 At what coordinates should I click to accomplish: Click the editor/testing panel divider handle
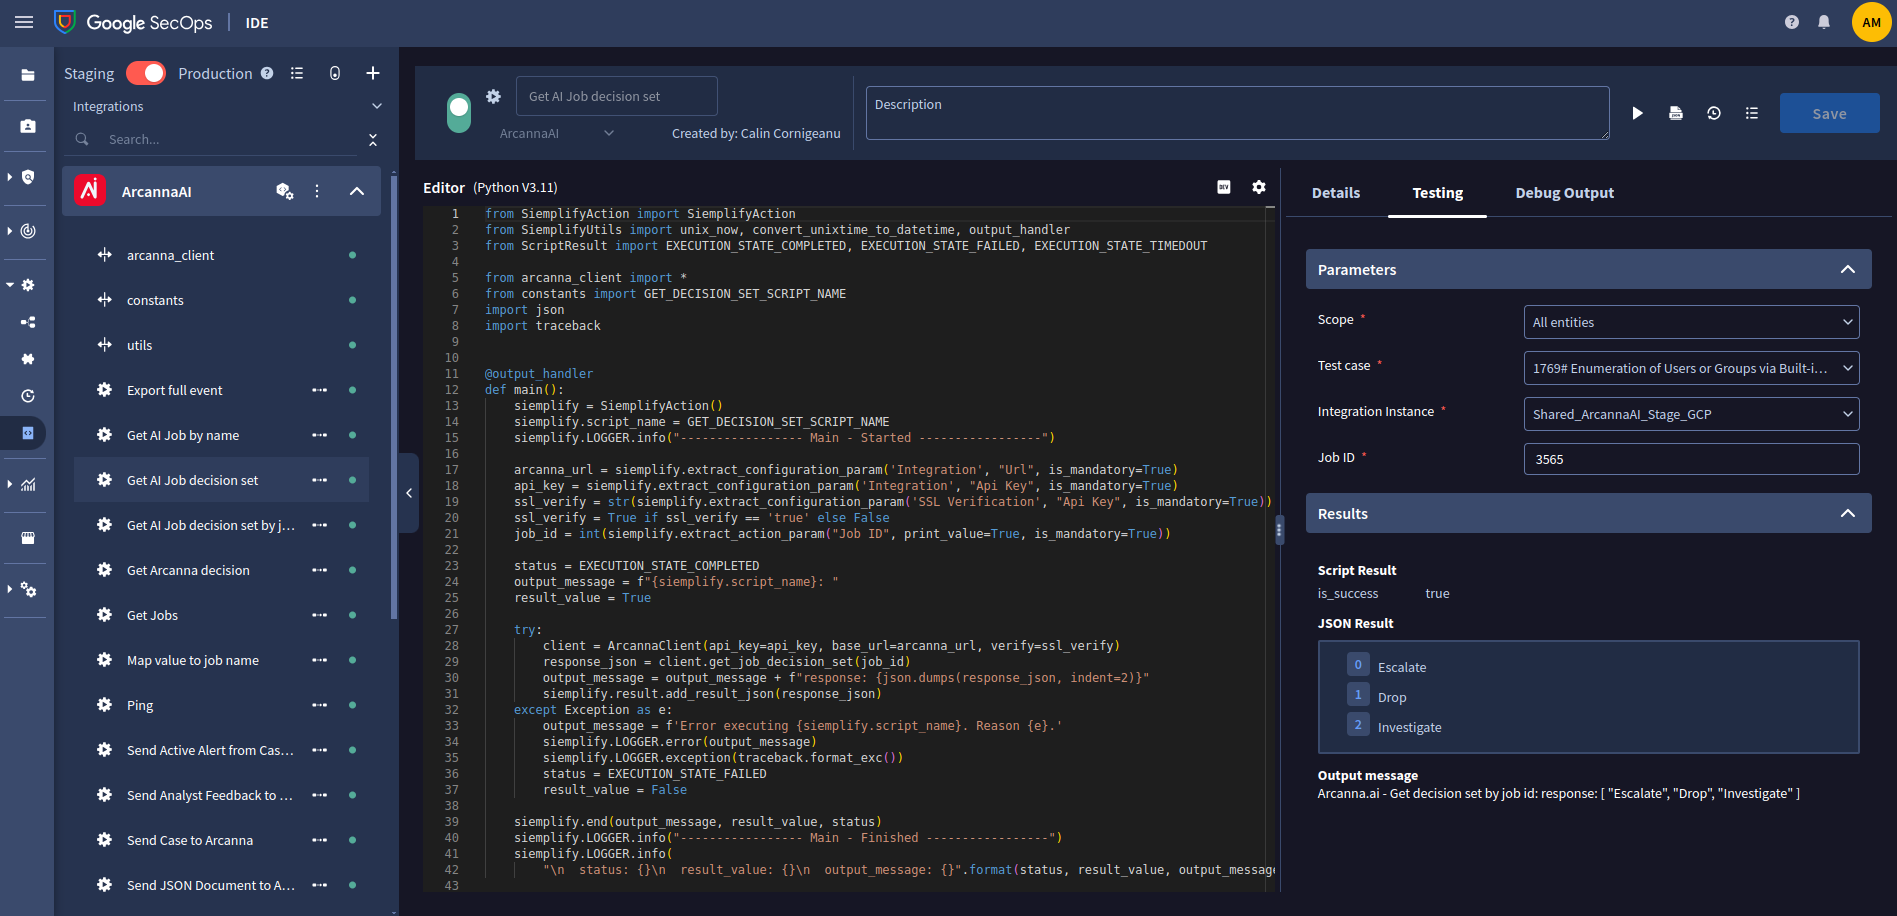pos(1279,531)
